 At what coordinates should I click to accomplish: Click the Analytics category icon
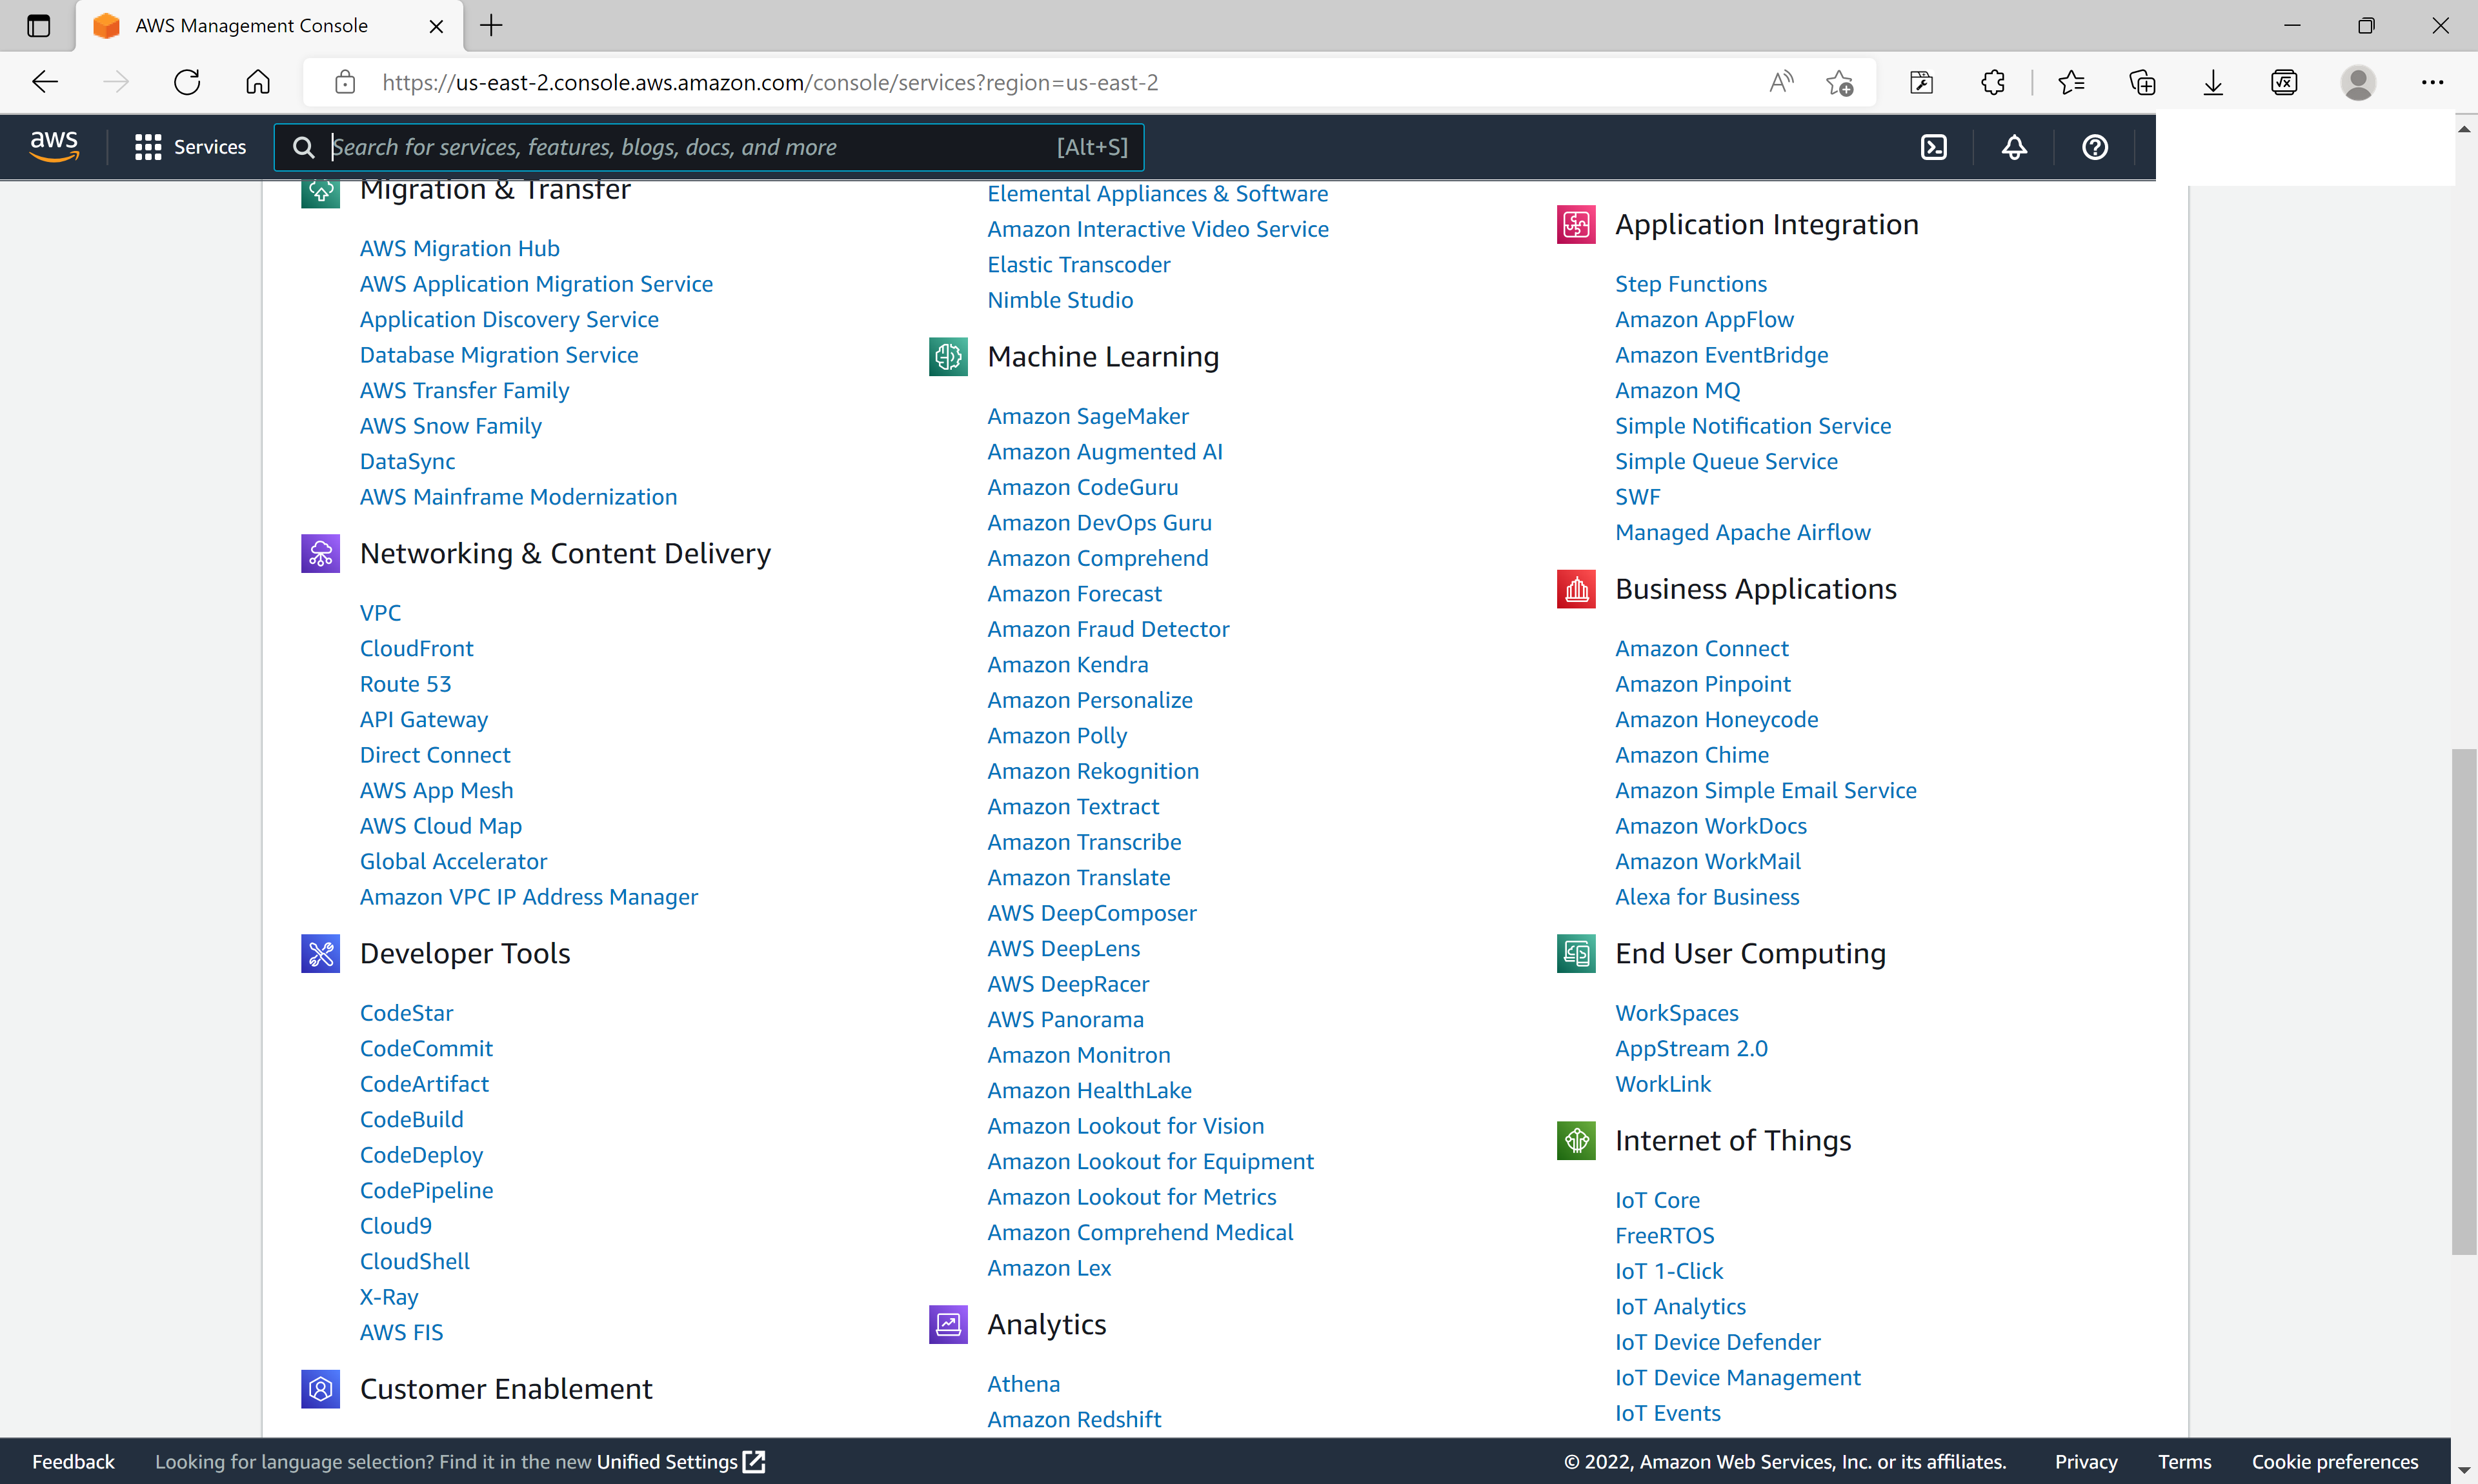click(x=948, y=1324)
